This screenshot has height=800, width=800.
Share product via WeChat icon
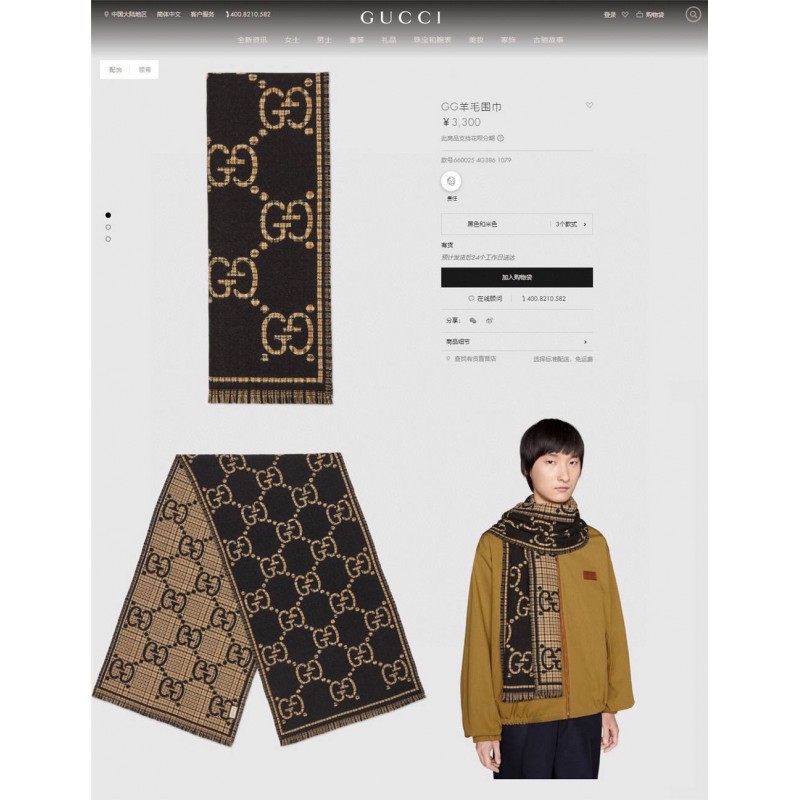[473, 320]
